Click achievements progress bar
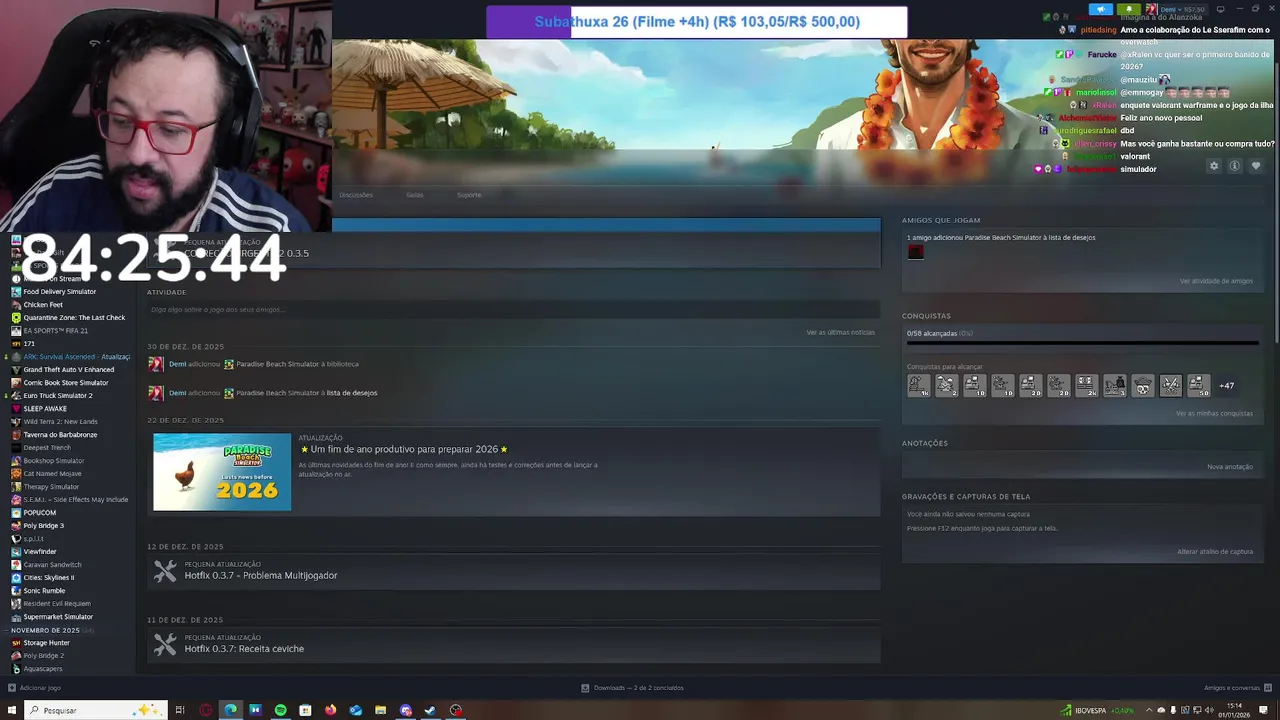 point(1082,343)
